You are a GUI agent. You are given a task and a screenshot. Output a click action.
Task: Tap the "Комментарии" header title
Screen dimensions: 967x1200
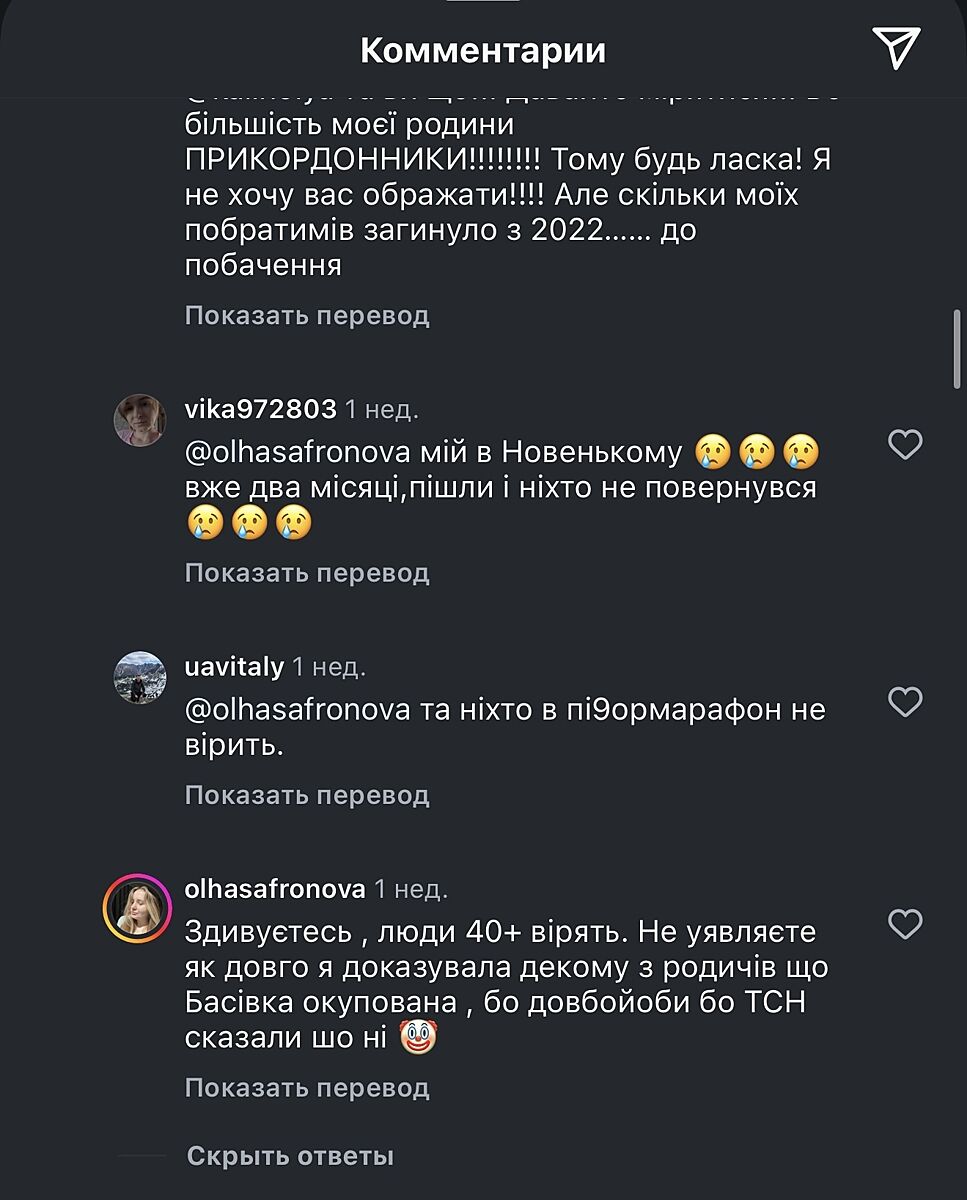point(483,50)
